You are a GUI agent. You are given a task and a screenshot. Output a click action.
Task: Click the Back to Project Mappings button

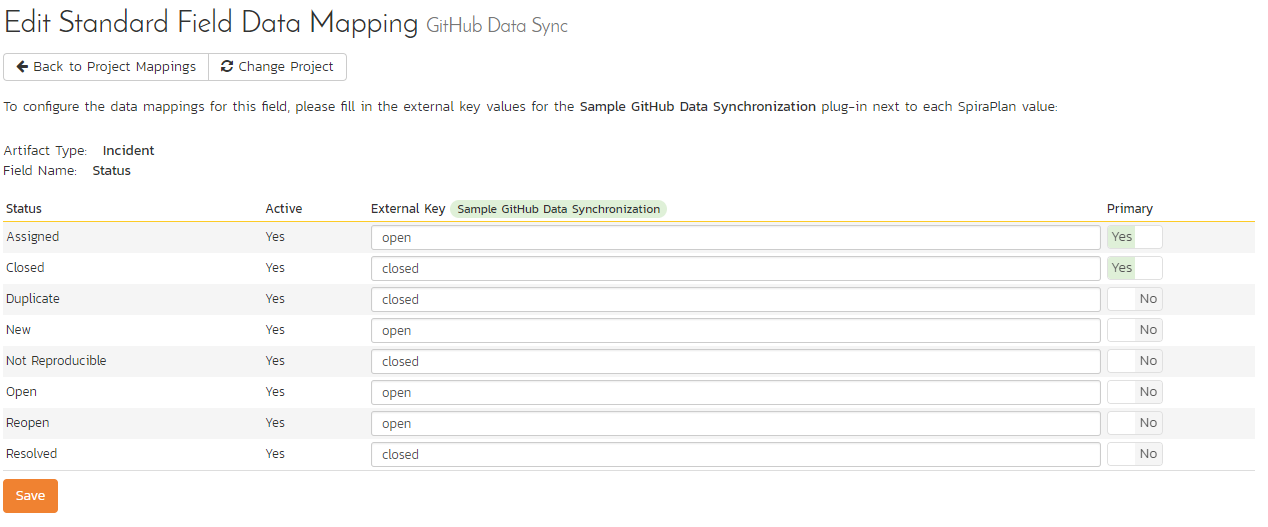point(106,67)
